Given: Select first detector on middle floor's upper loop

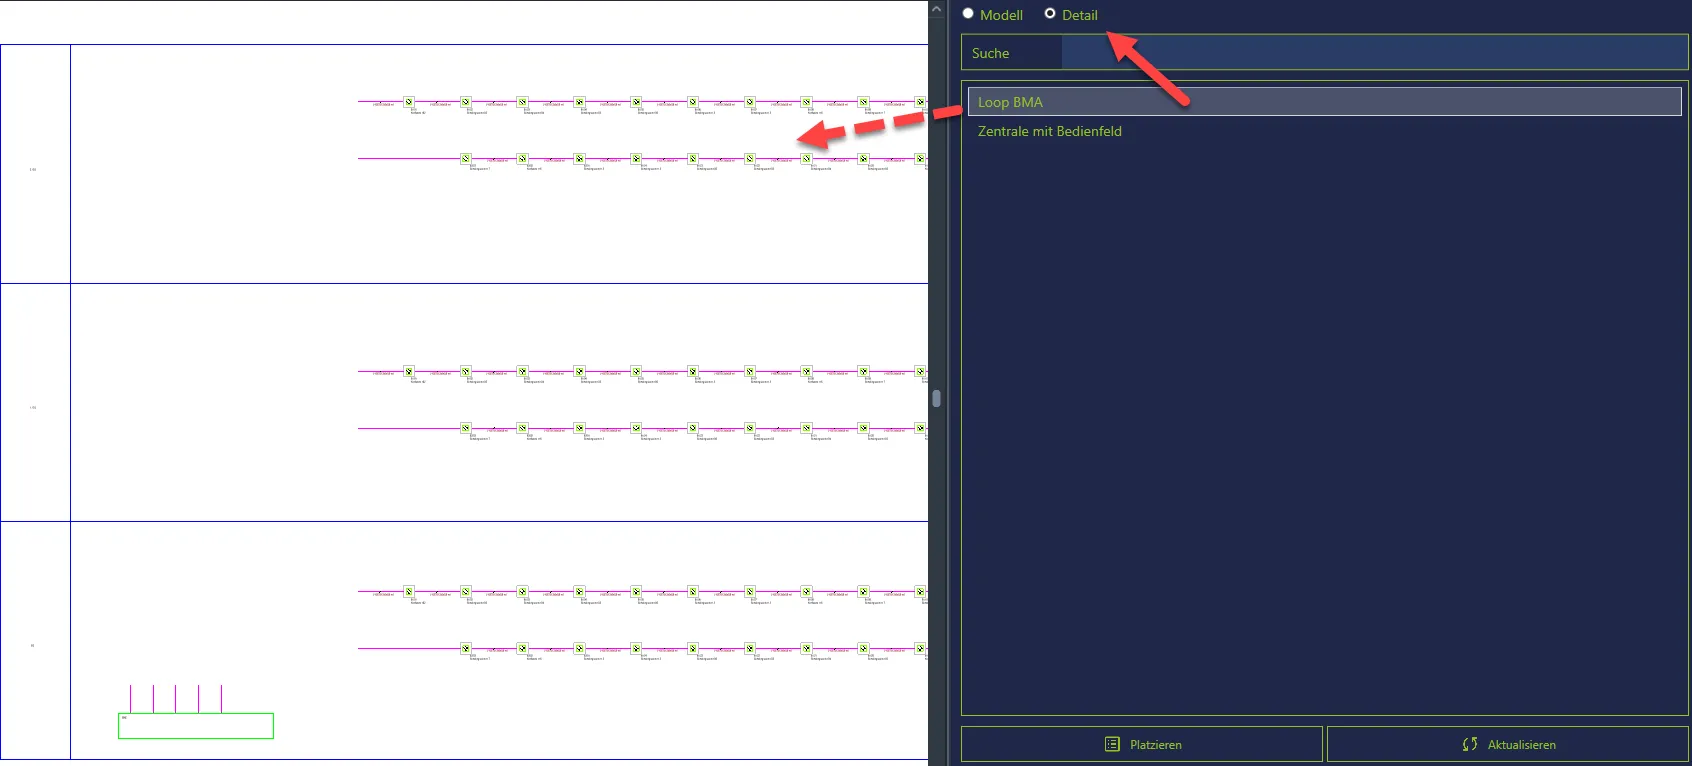Looking at the screenshot, I should tap(409, 372).
